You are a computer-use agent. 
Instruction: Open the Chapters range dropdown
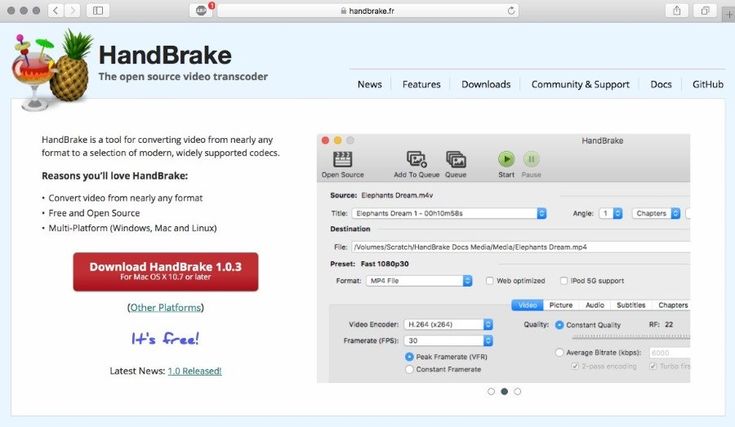pyautogui.click(x=656, y=213)
